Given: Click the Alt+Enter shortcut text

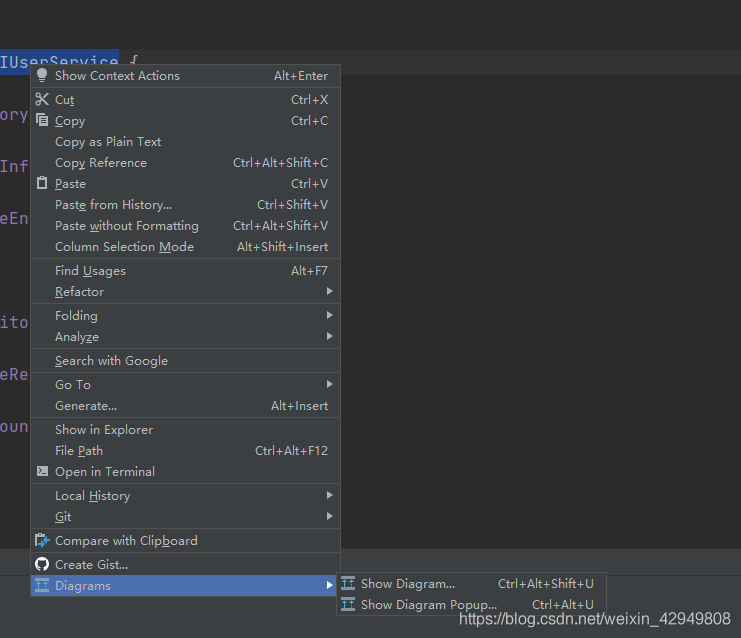Looking at the screenshot, I should click(x=301, y=76).
